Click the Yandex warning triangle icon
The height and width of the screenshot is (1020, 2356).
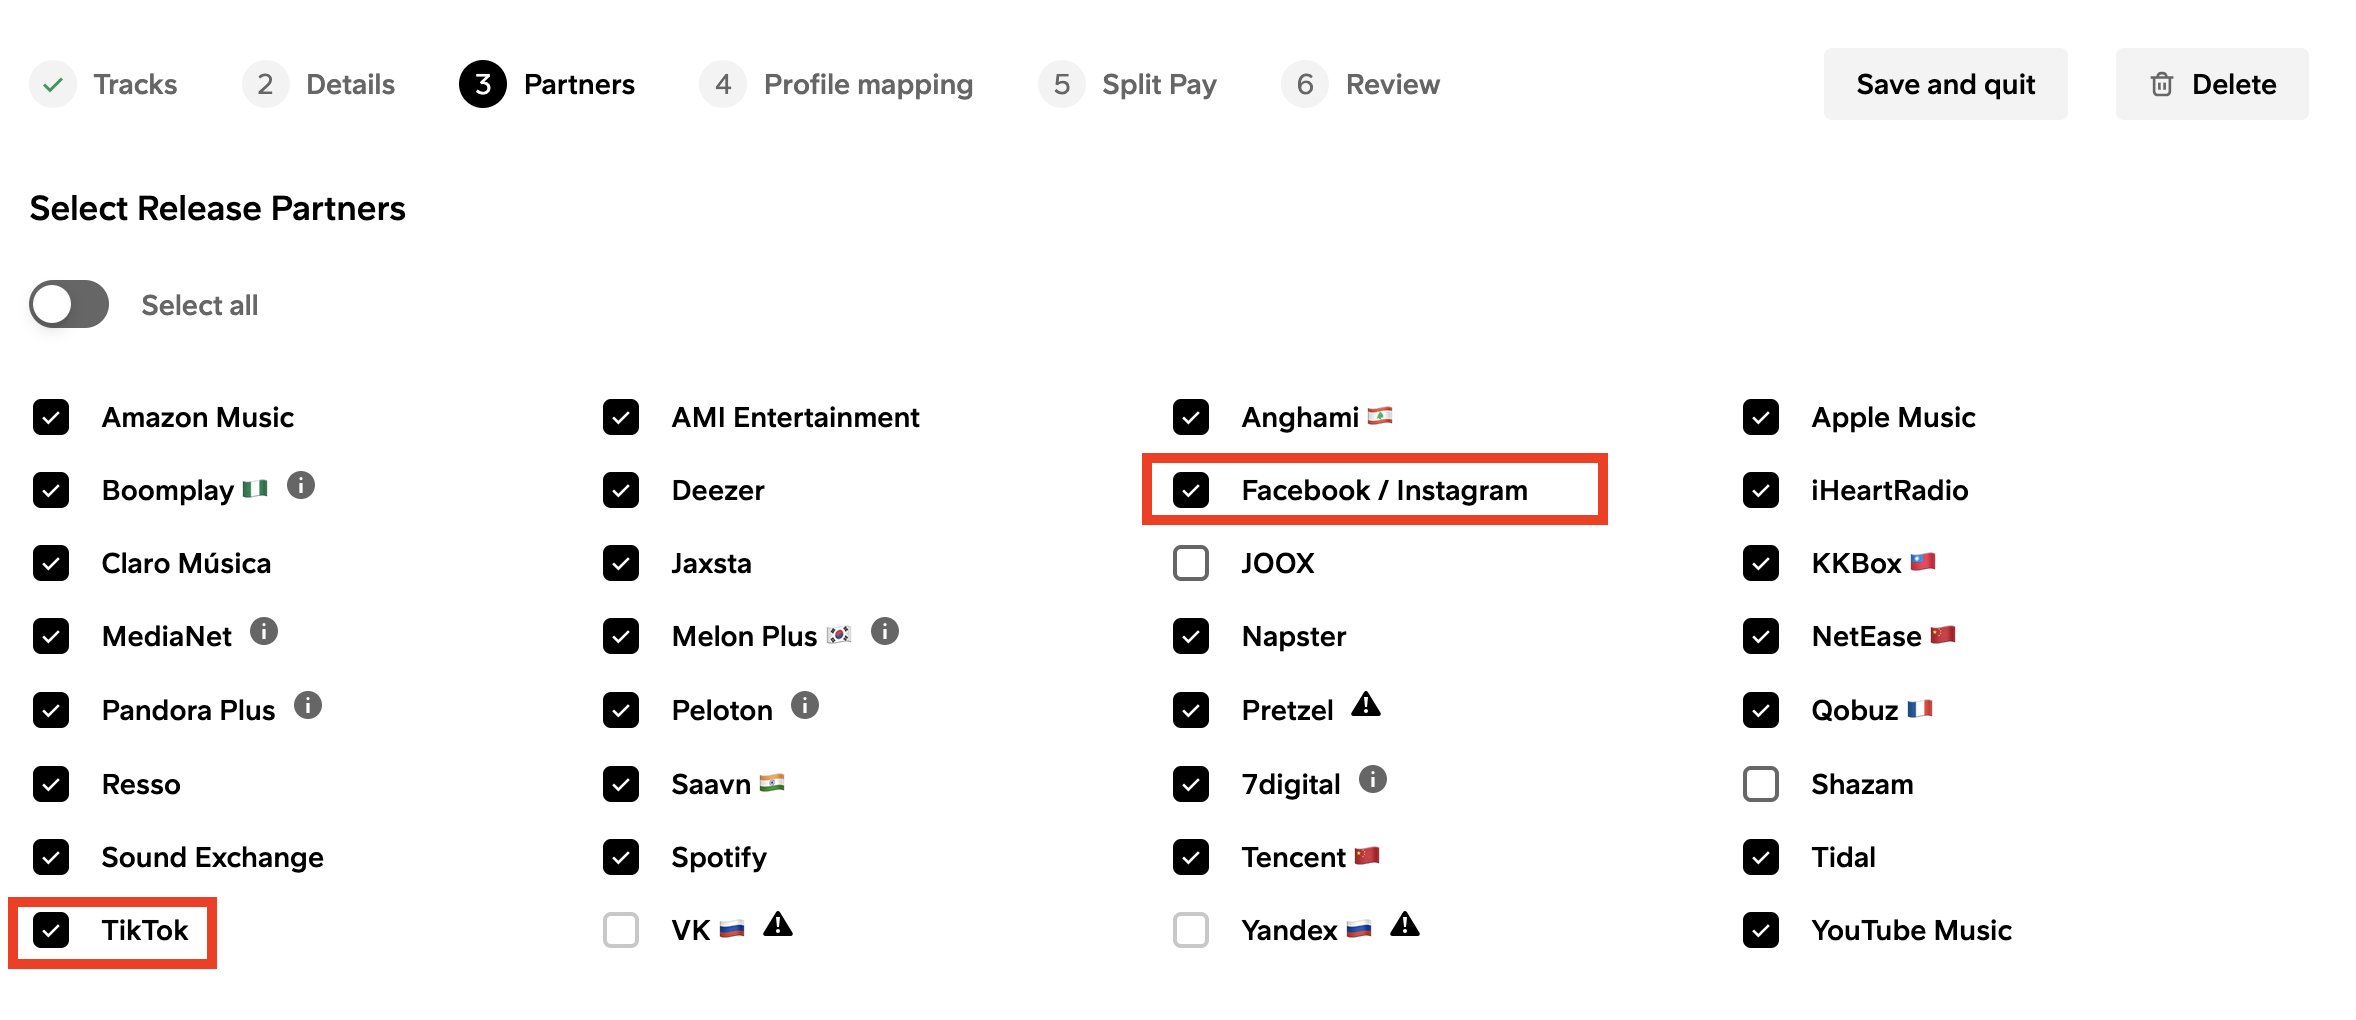[1405, 926]
